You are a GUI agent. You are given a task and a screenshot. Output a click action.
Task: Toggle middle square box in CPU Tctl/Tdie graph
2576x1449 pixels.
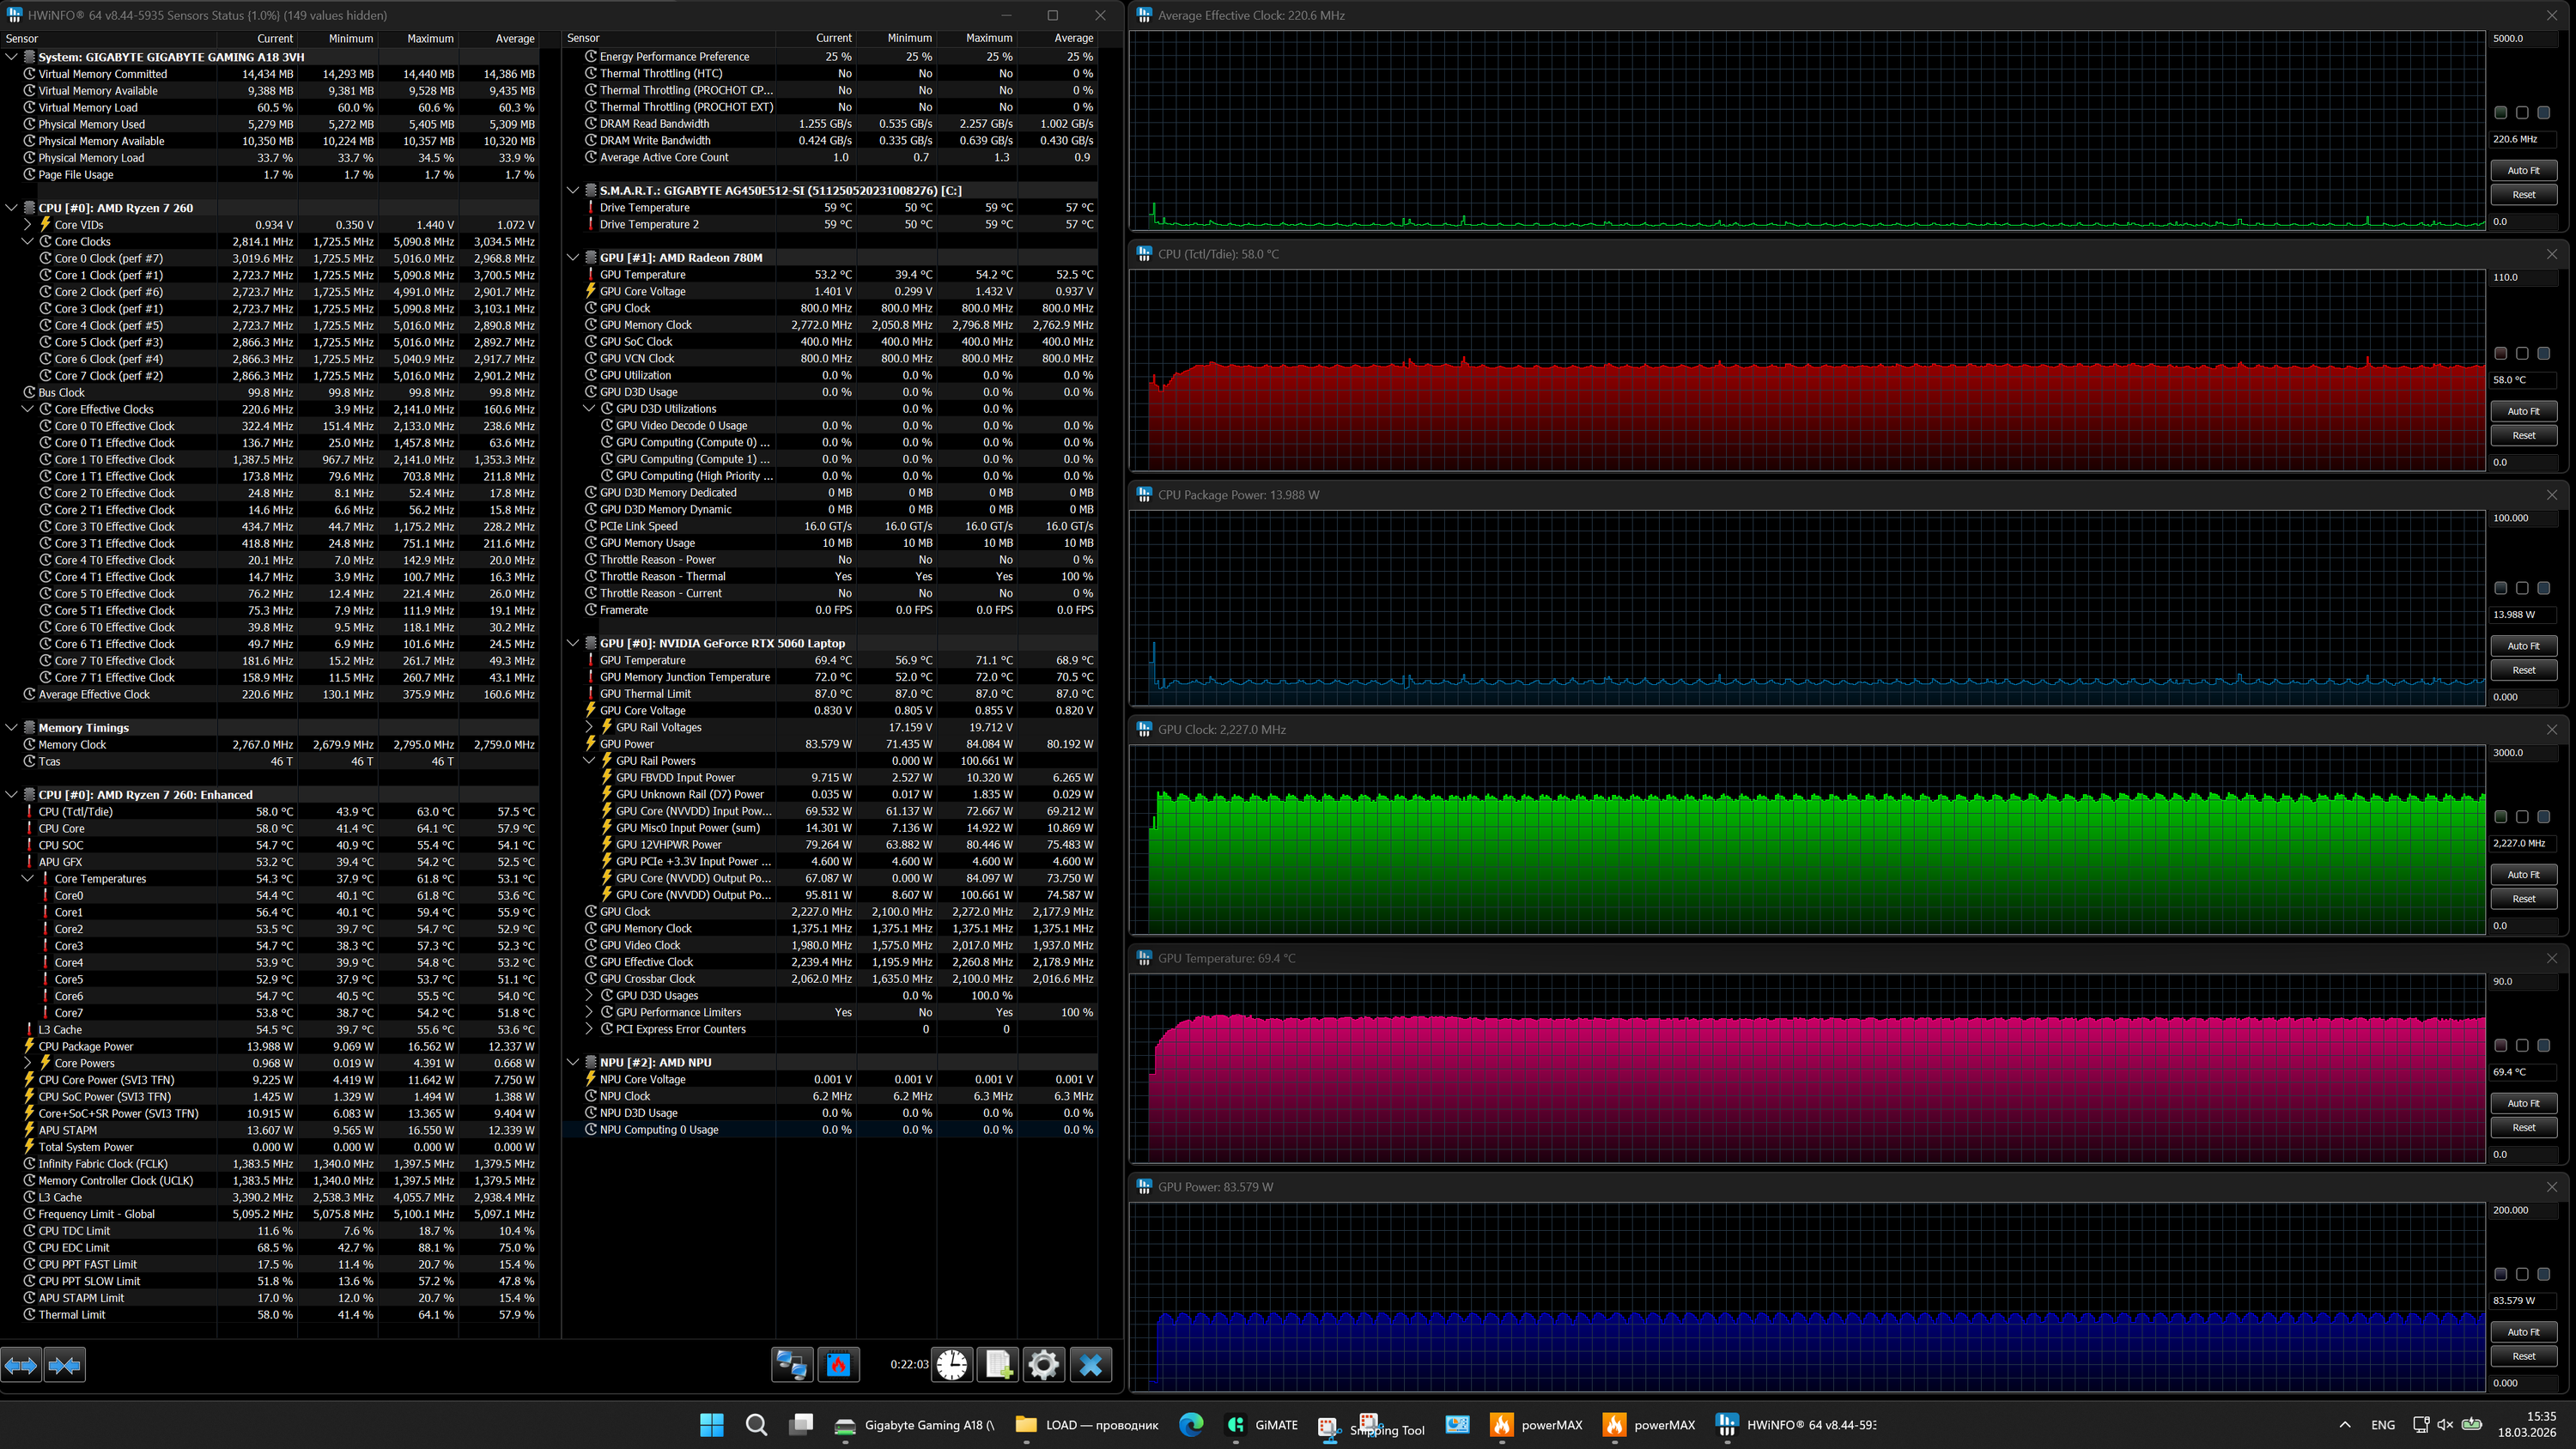coord(2522,354)
